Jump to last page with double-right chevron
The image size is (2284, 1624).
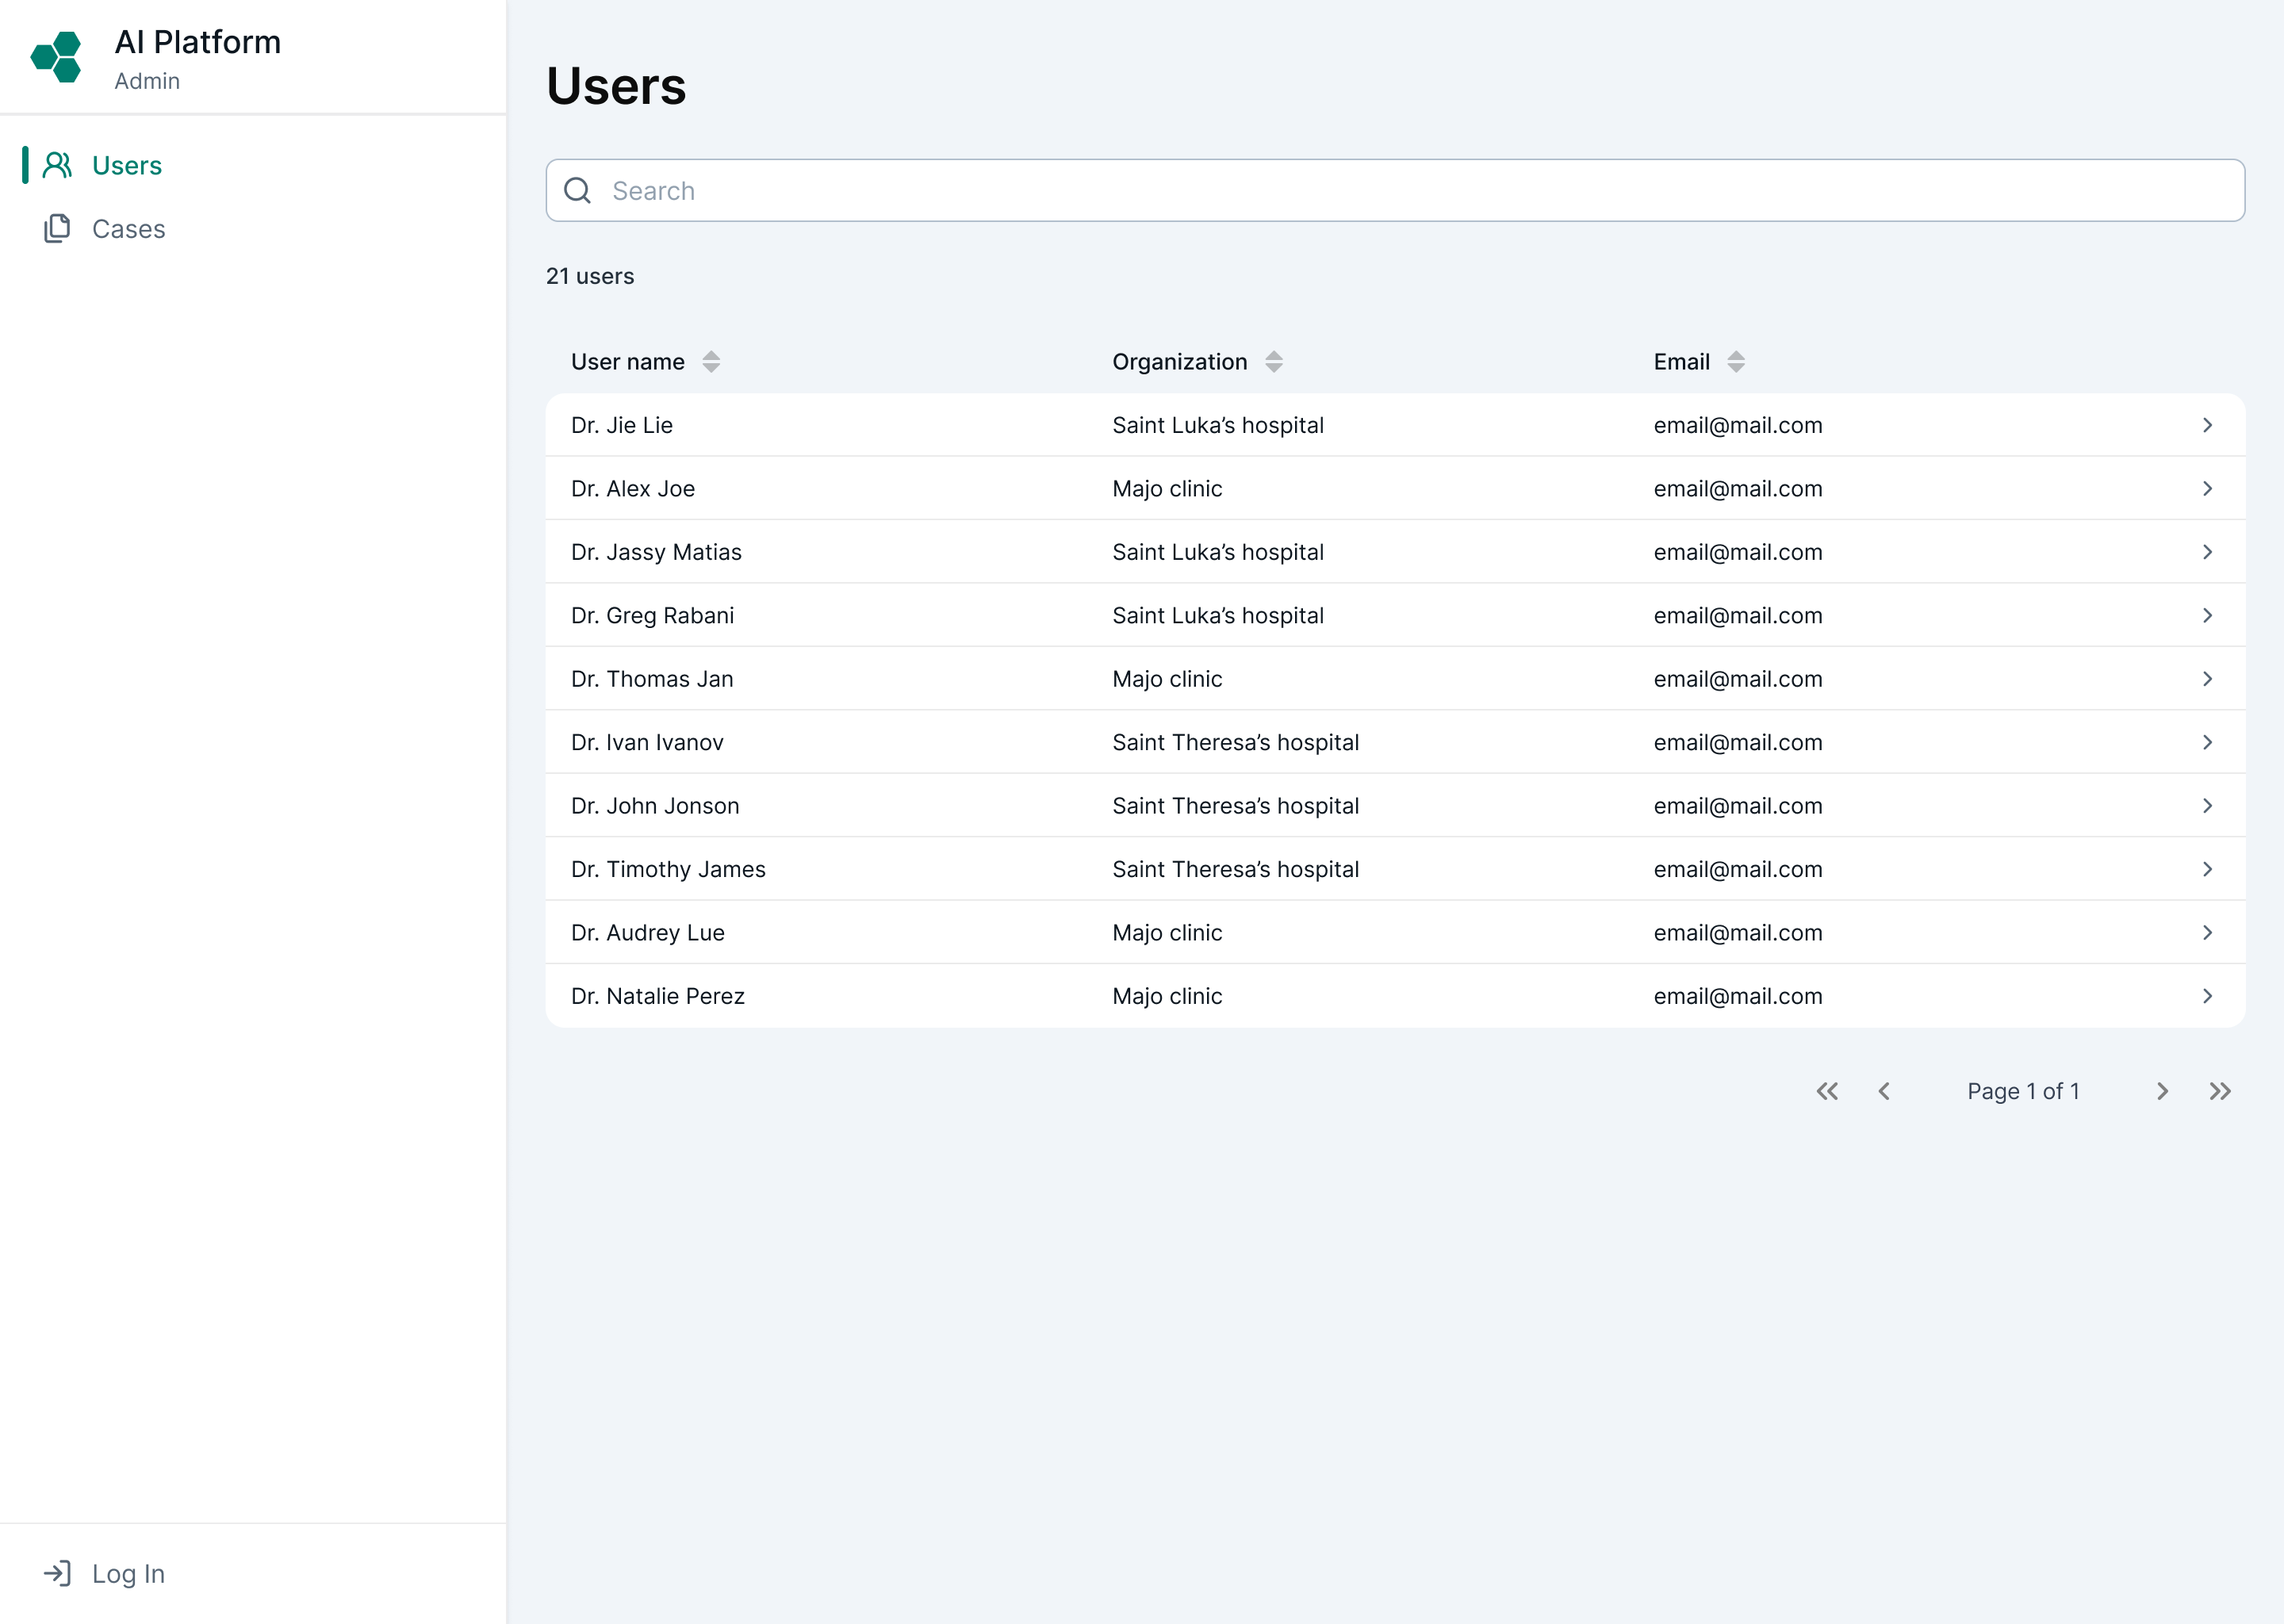(x=2220, y=1091)
